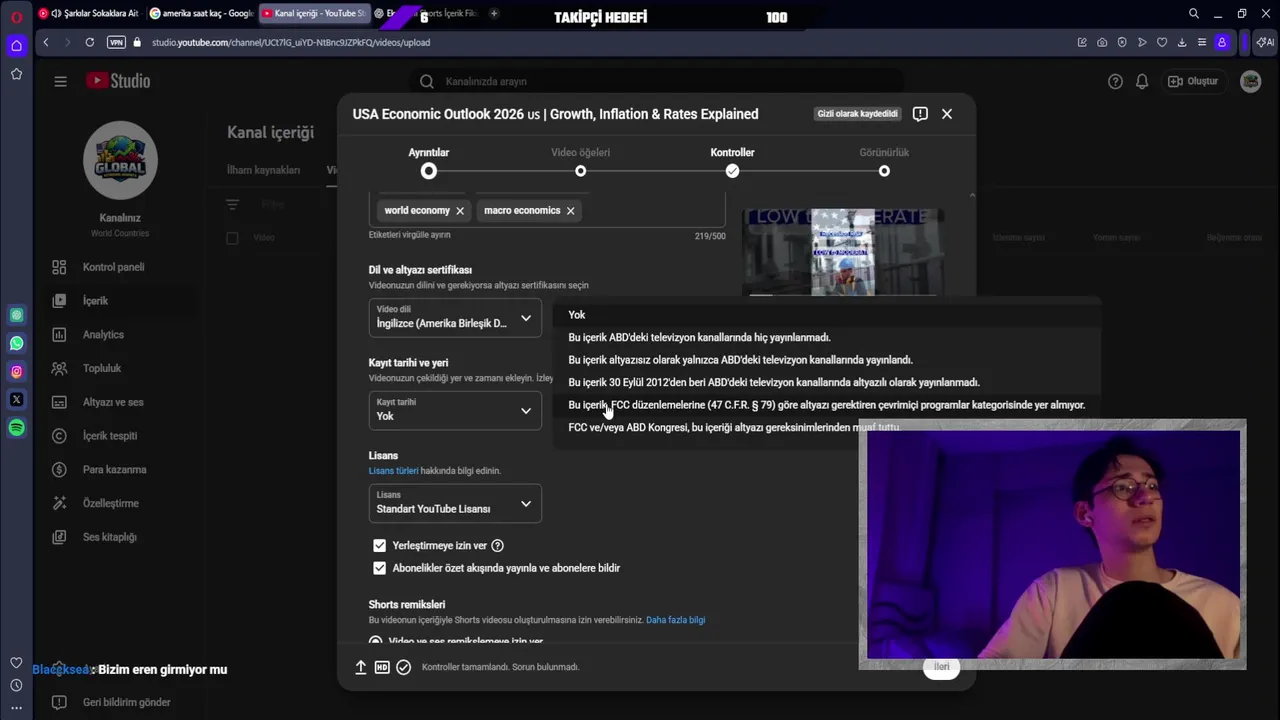The image size is (1280, 720).
Task: Go to Kontroller step
Action: point(732,163)
